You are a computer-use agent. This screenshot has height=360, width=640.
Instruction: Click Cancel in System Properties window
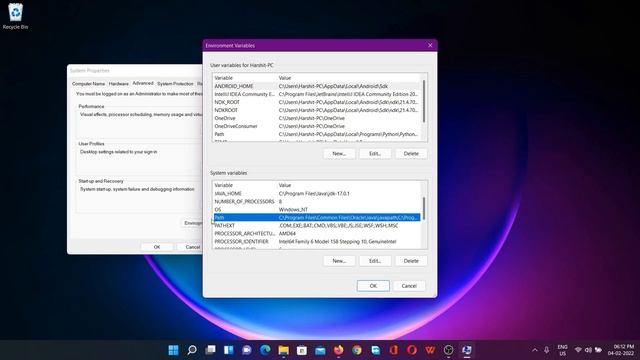click(190, 247)
